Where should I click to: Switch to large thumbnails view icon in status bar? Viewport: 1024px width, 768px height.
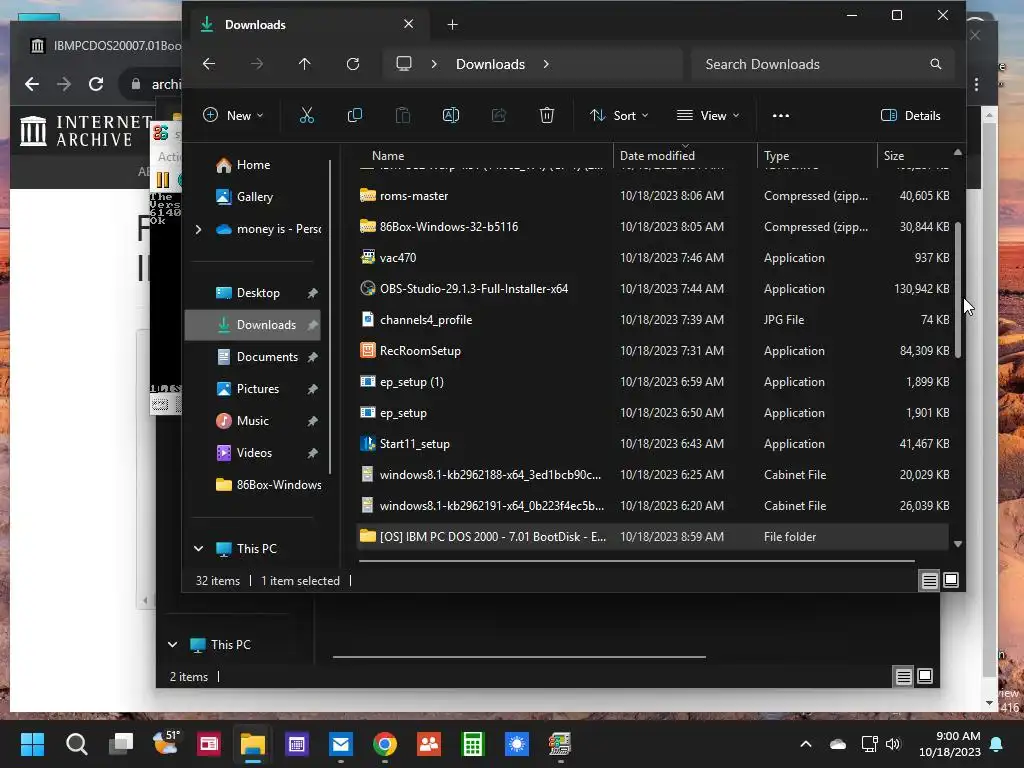951,580
